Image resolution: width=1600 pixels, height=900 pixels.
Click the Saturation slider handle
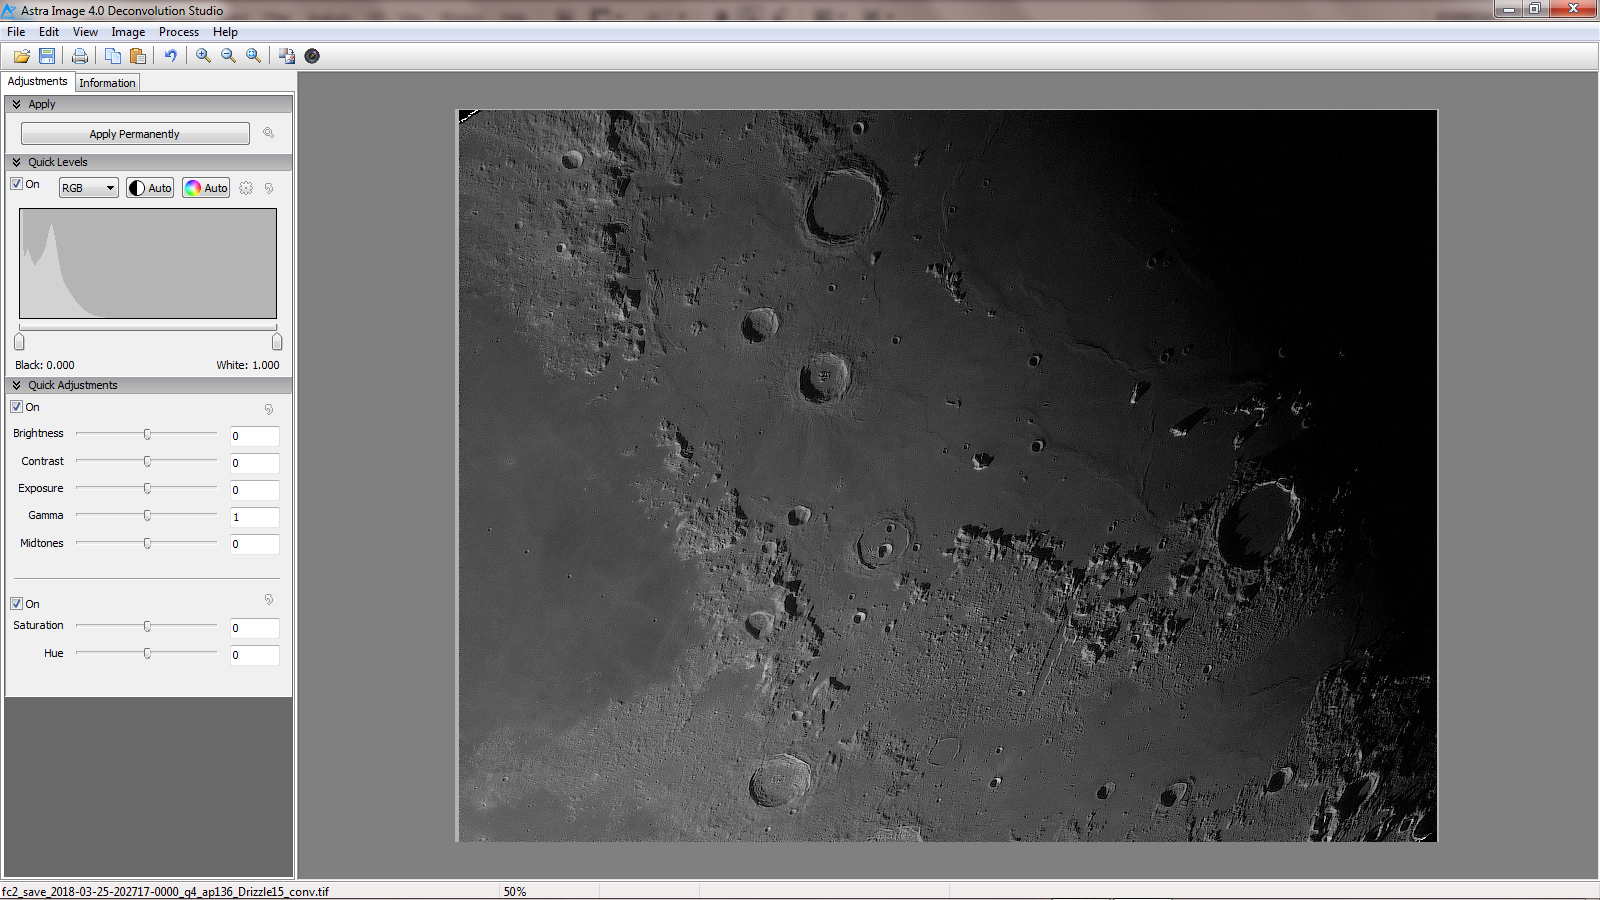[147, 626]
